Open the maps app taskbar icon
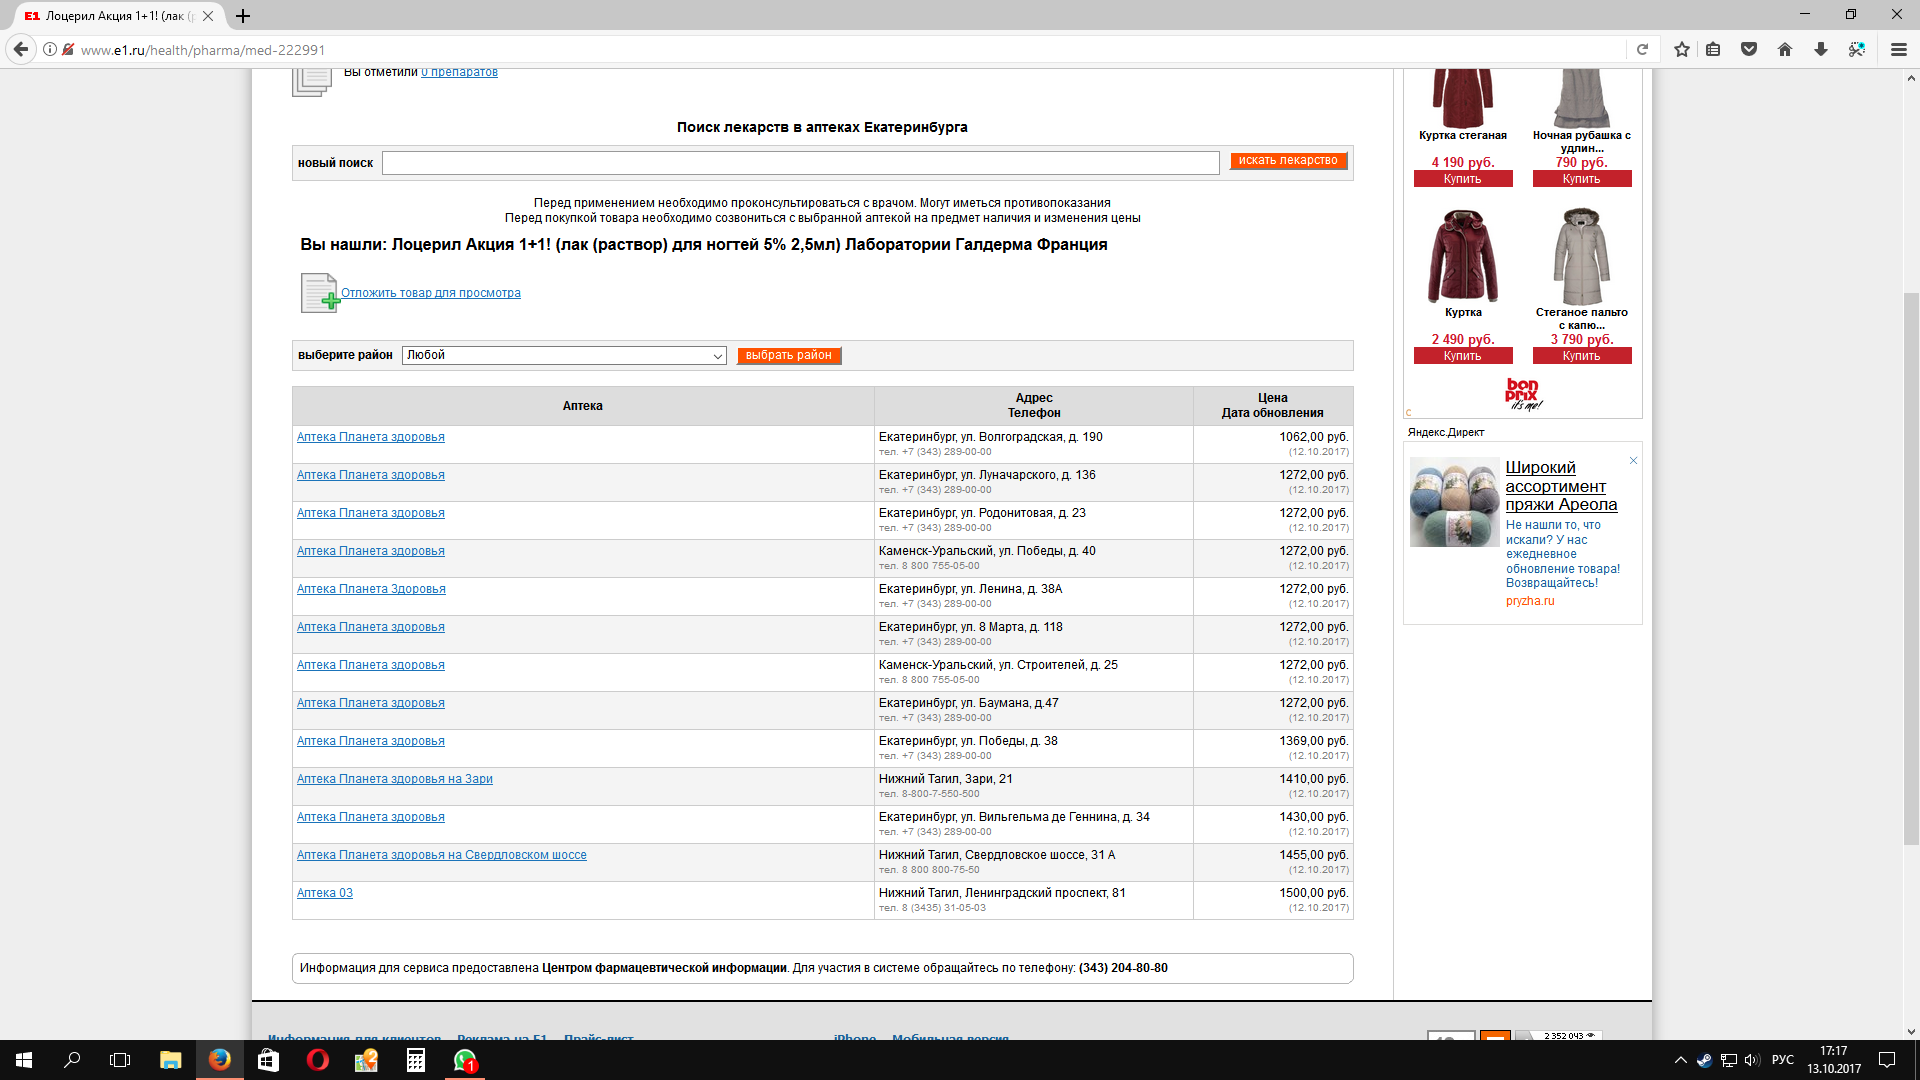 pyautogui.click(x=366, y=1060)
